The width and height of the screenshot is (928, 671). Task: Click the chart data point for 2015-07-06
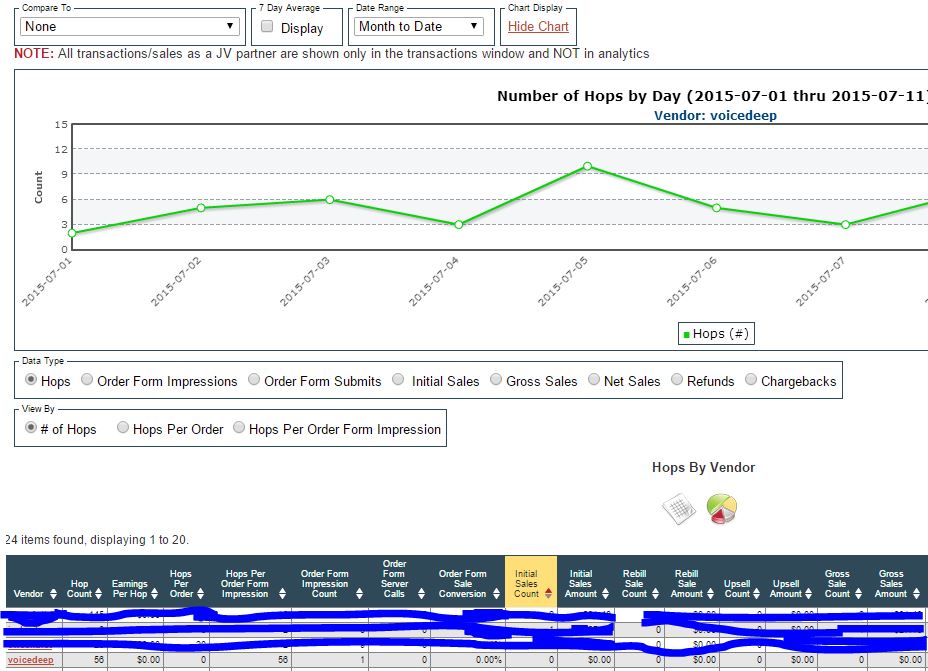pos(716,208)
